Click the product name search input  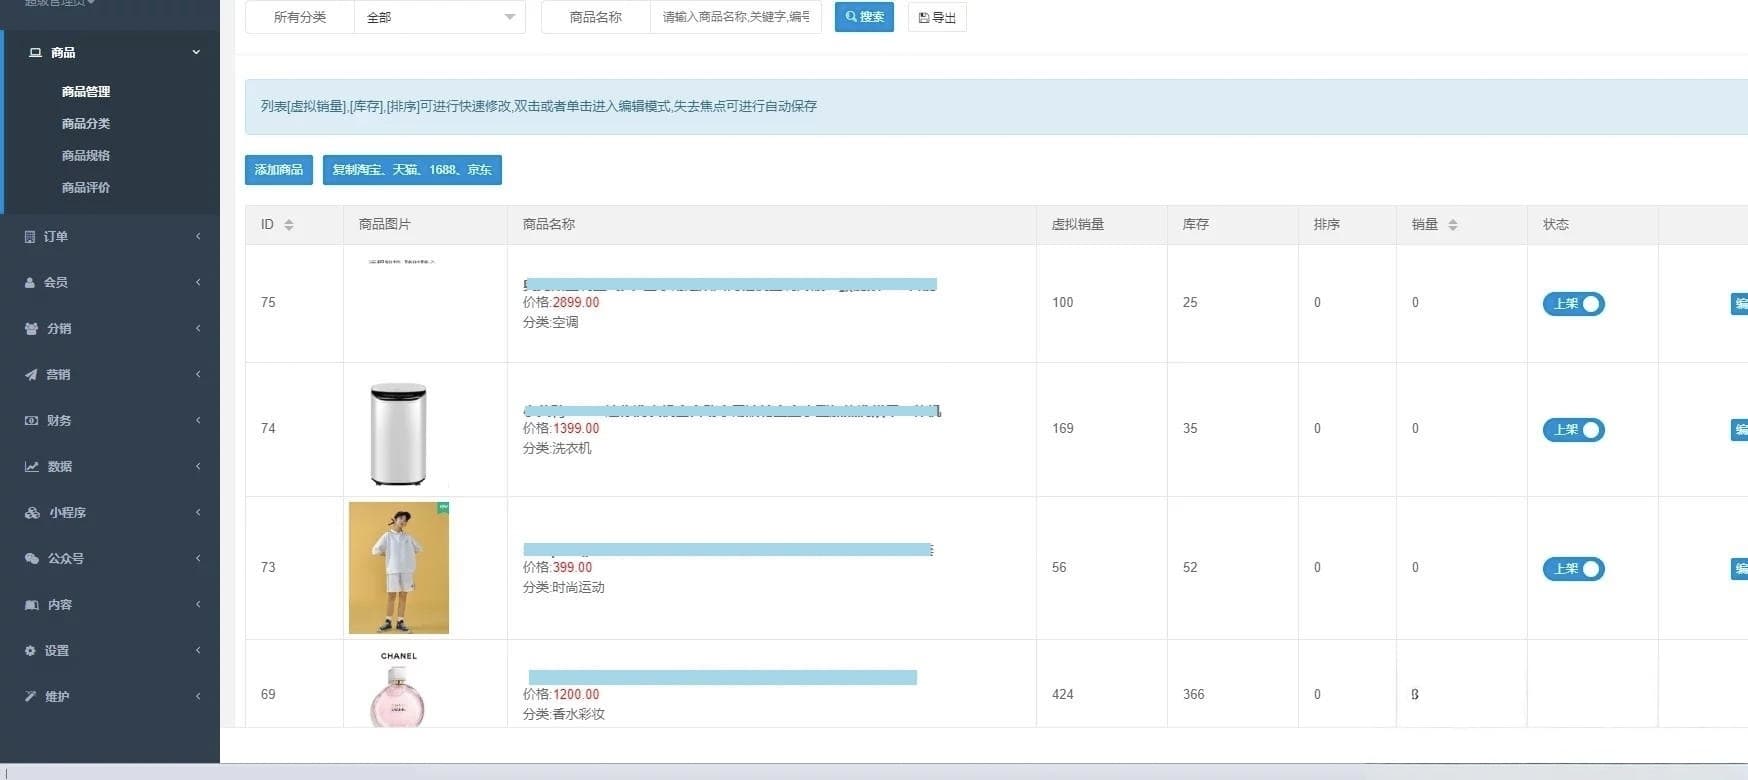(x=736, y=17)
